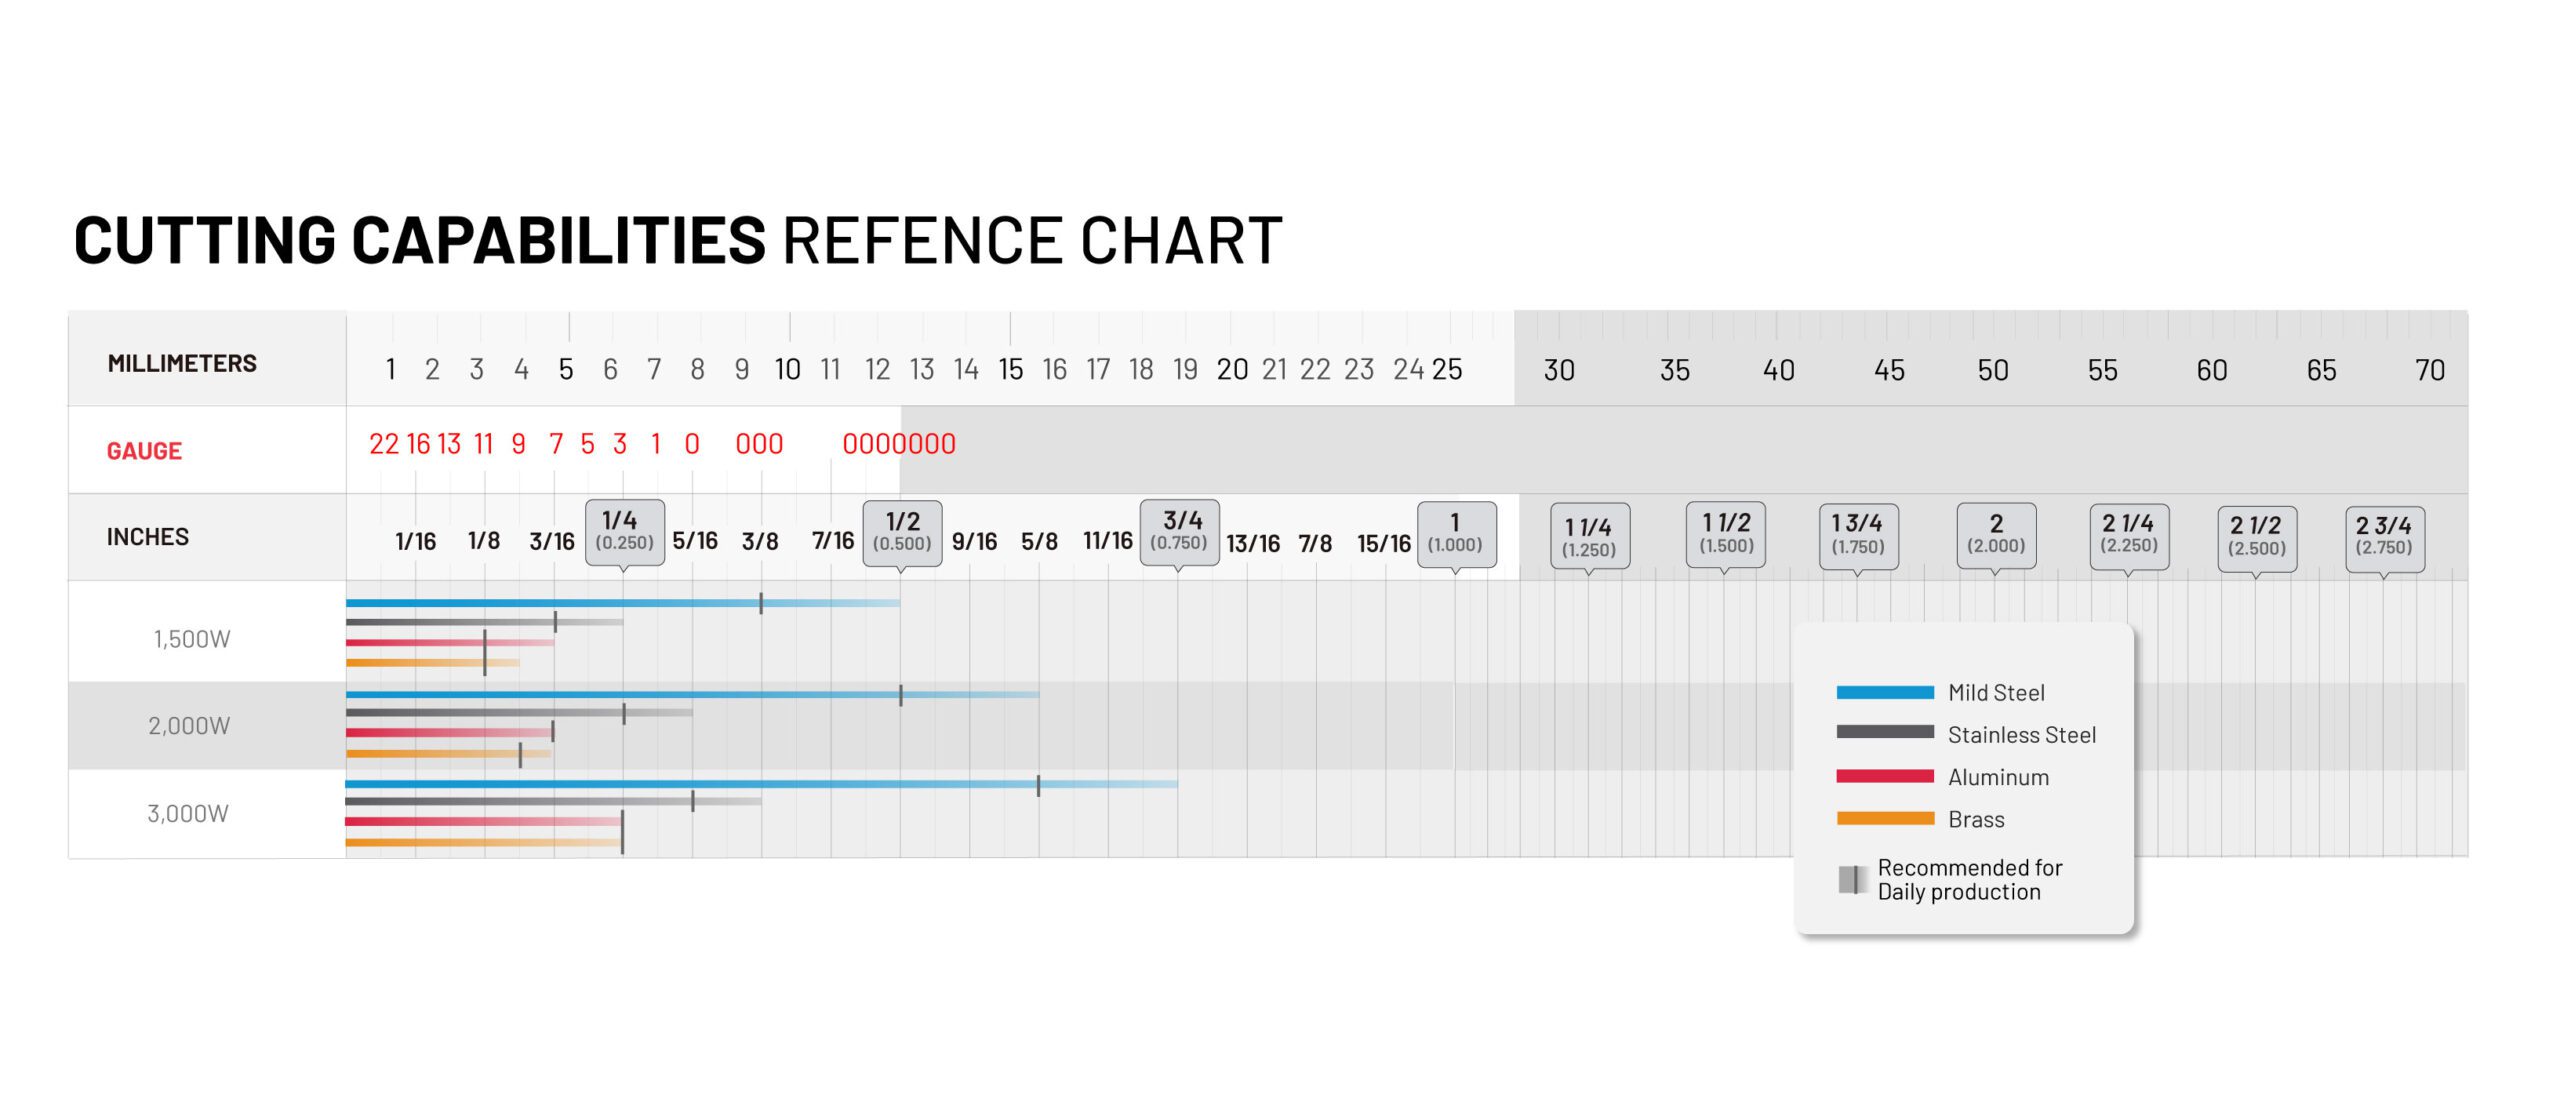2560x1113 pixels.
Task: Click the 3,000W stainless steel gray bar
Action: (x=553, y=801)
